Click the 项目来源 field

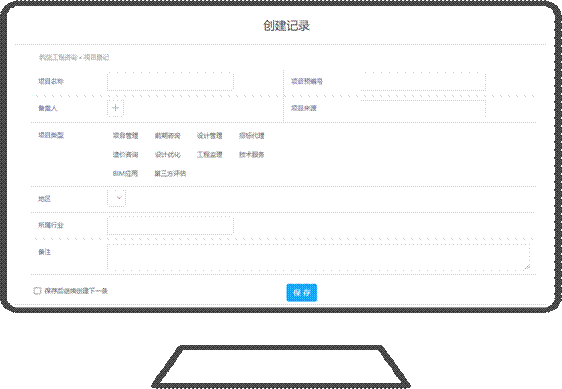point(423,108)
